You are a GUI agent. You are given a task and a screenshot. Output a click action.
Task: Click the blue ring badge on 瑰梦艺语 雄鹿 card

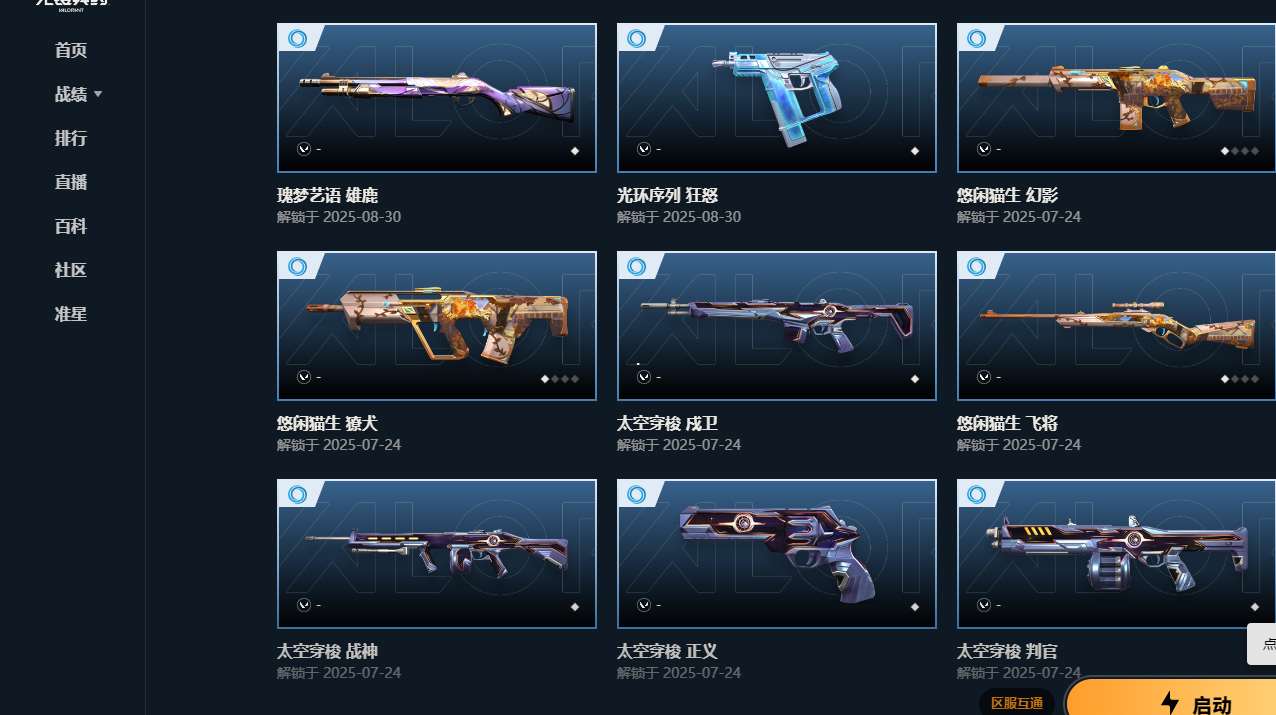(297, 38)
